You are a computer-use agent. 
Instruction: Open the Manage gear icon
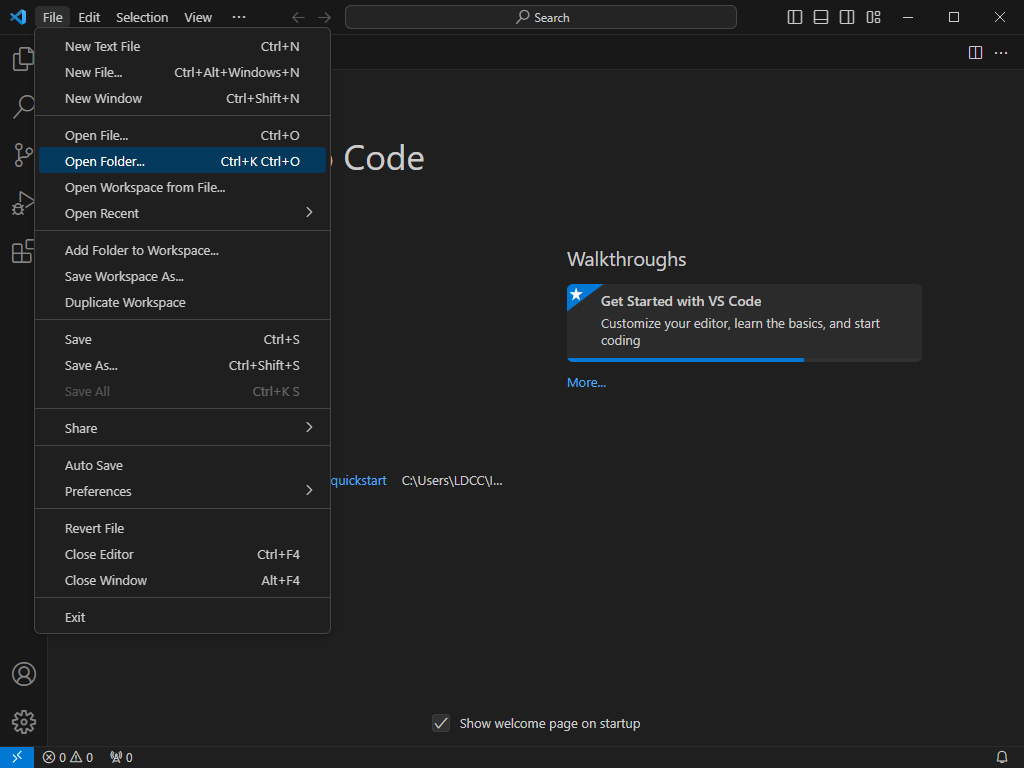pyautogui.click(x=24, y=722)
